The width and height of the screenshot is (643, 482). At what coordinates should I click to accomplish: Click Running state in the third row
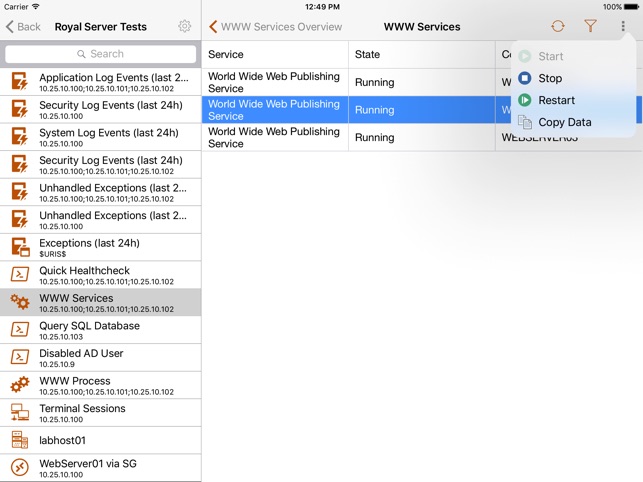374,137
